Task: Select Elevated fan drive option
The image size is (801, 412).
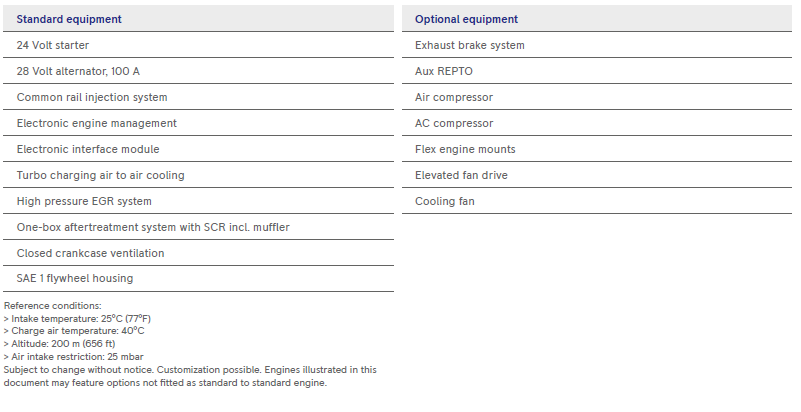Action: click(x=597, y=175)
